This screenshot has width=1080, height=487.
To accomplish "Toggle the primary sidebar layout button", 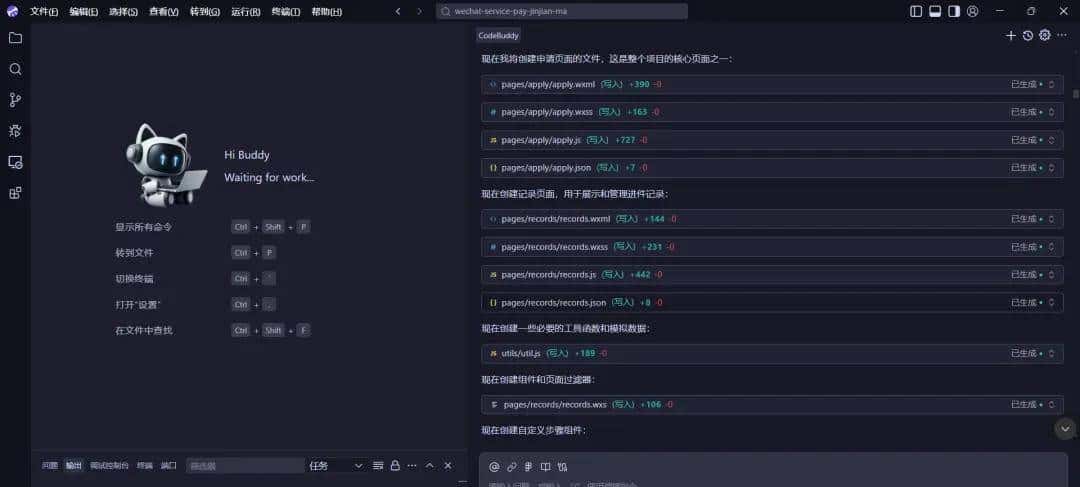I will click(x=916, y=11).
